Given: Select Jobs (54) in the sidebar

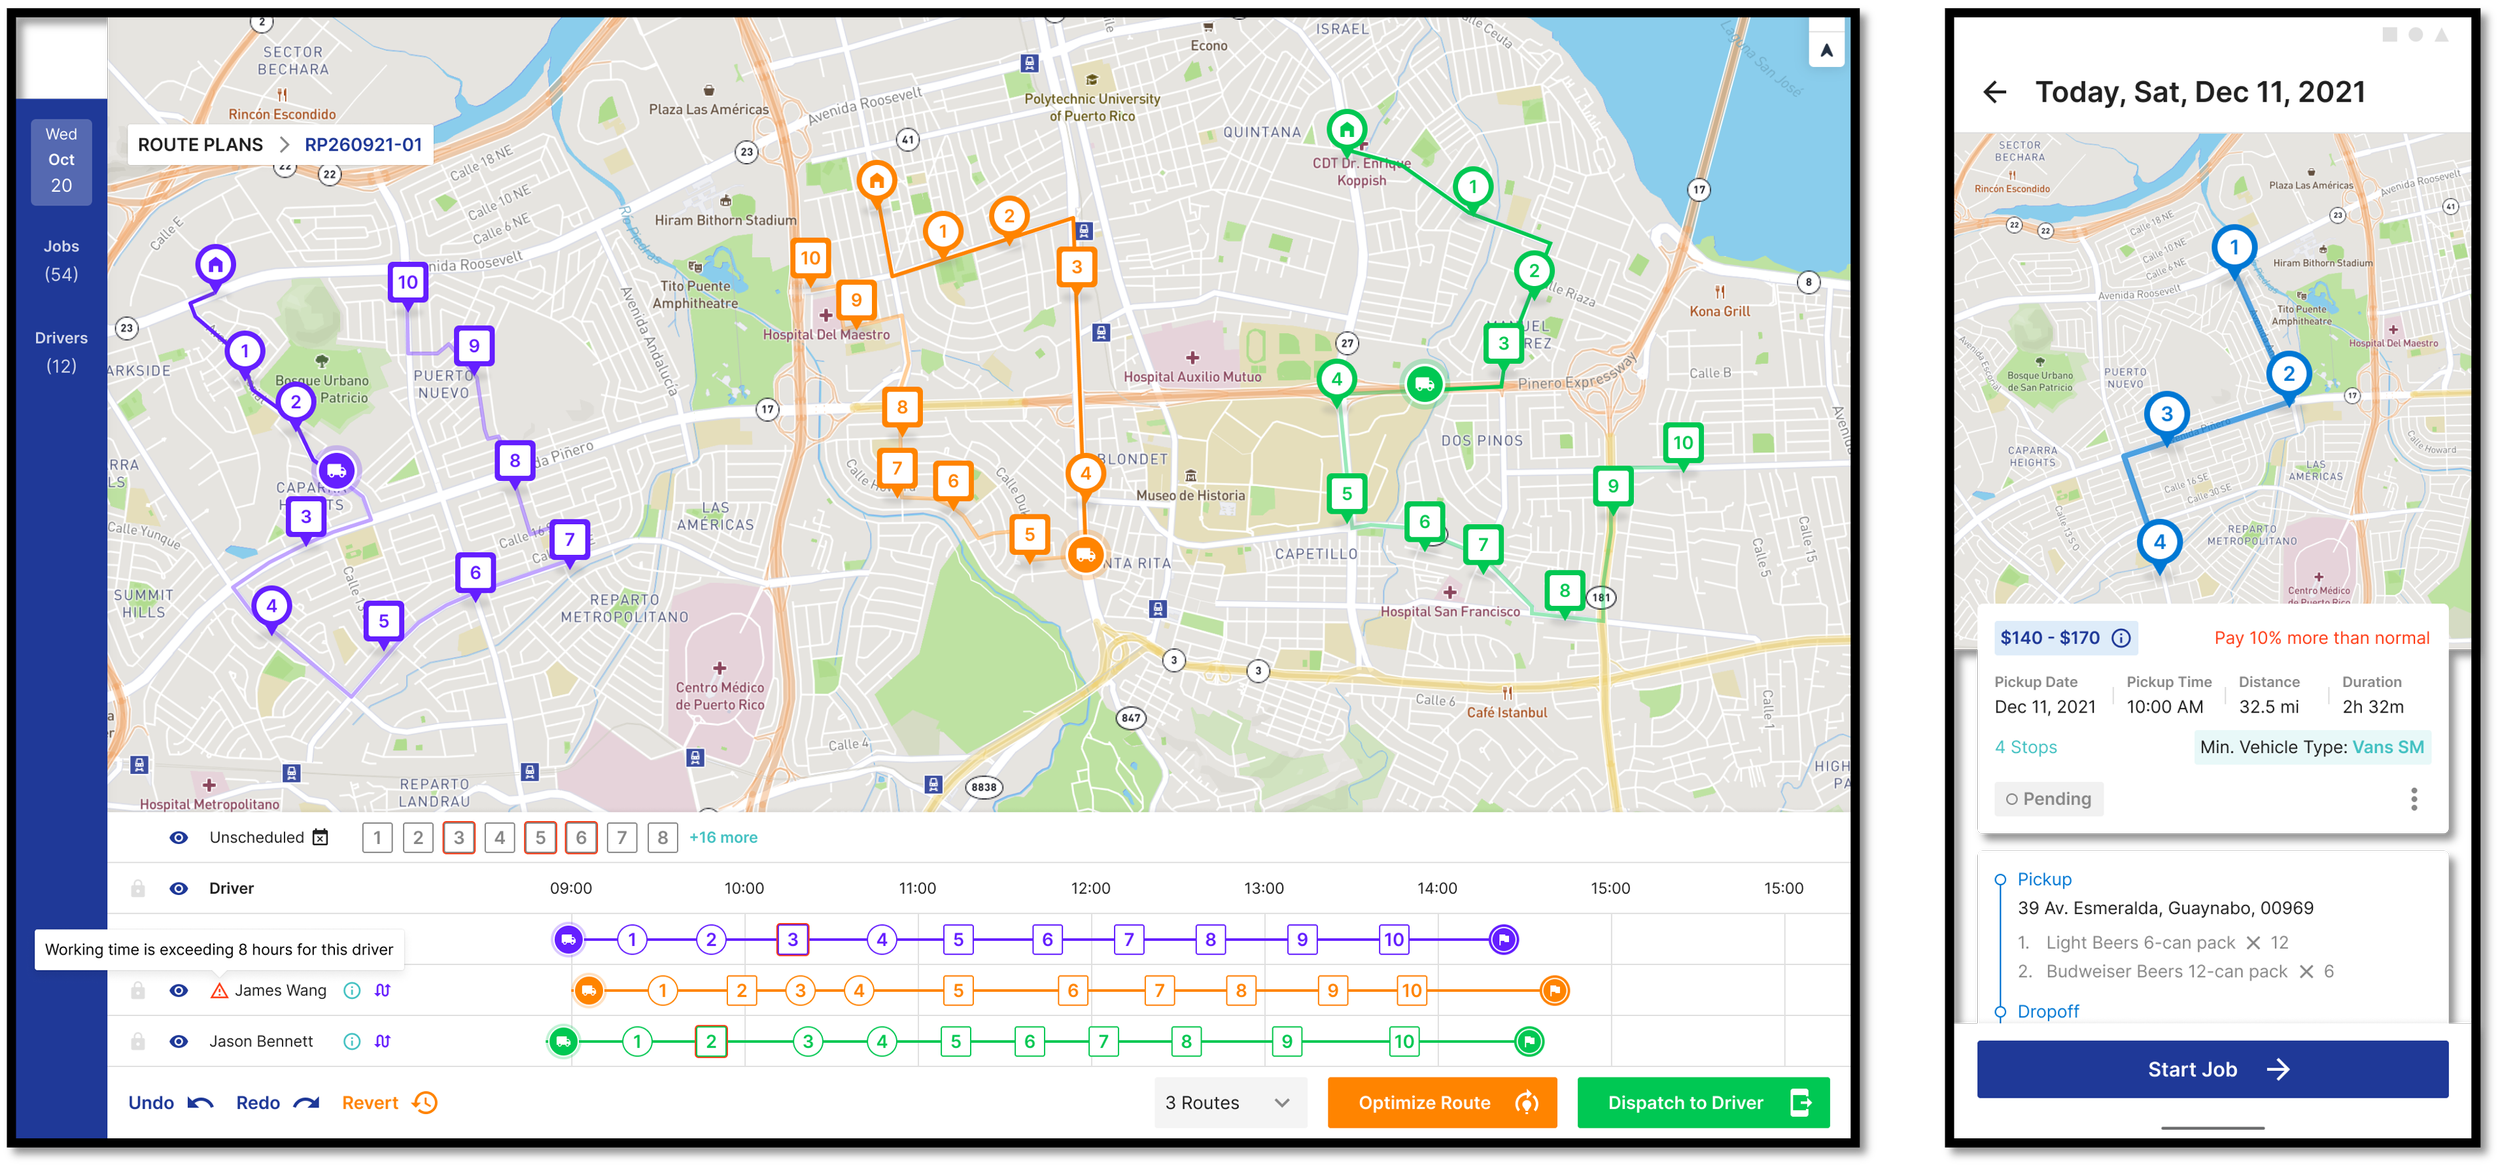Looking at the screenshot, I should pos(60,259).
